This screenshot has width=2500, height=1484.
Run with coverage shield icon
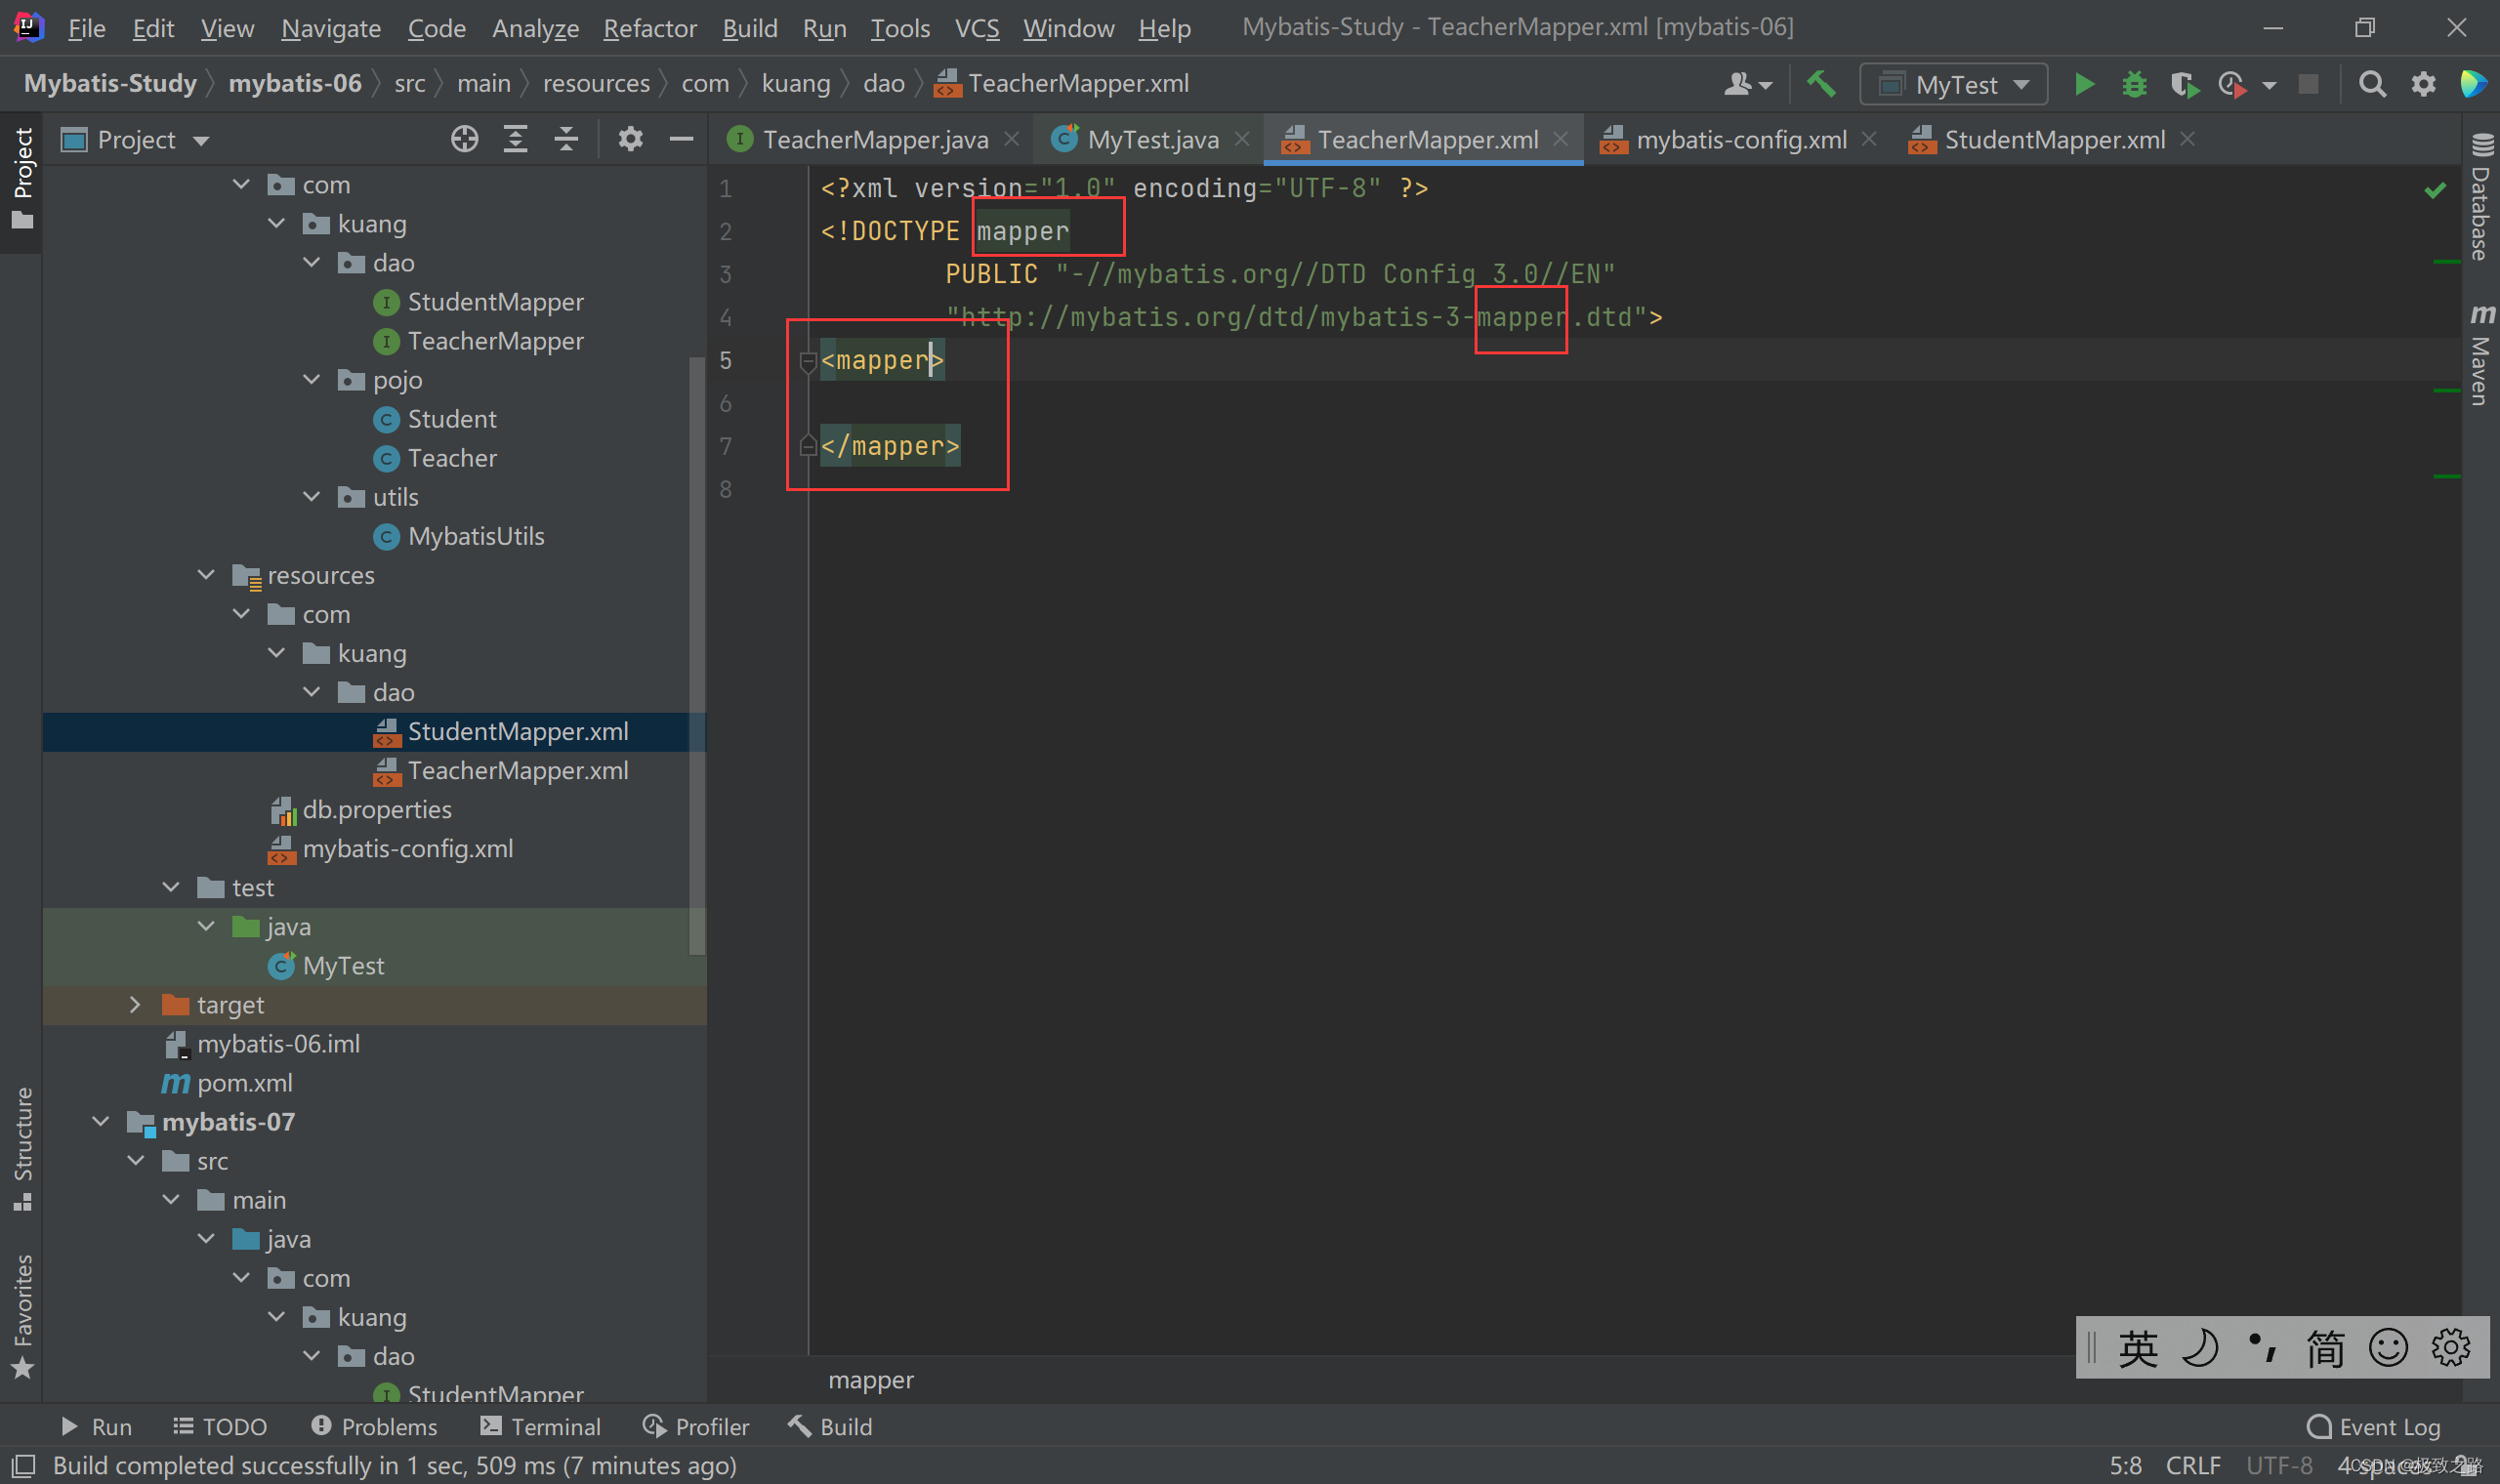pos(2184,84)
